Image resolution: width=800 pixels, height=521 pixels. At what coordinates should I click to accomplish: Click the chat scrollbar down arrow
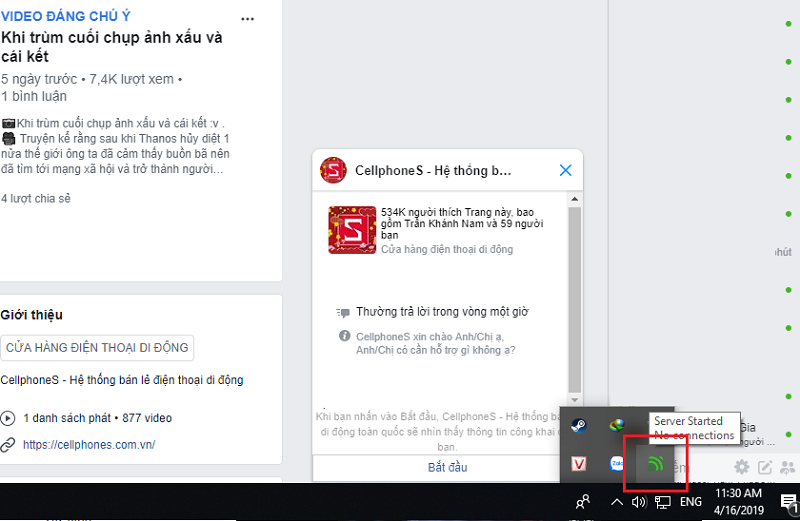[574, 400]
